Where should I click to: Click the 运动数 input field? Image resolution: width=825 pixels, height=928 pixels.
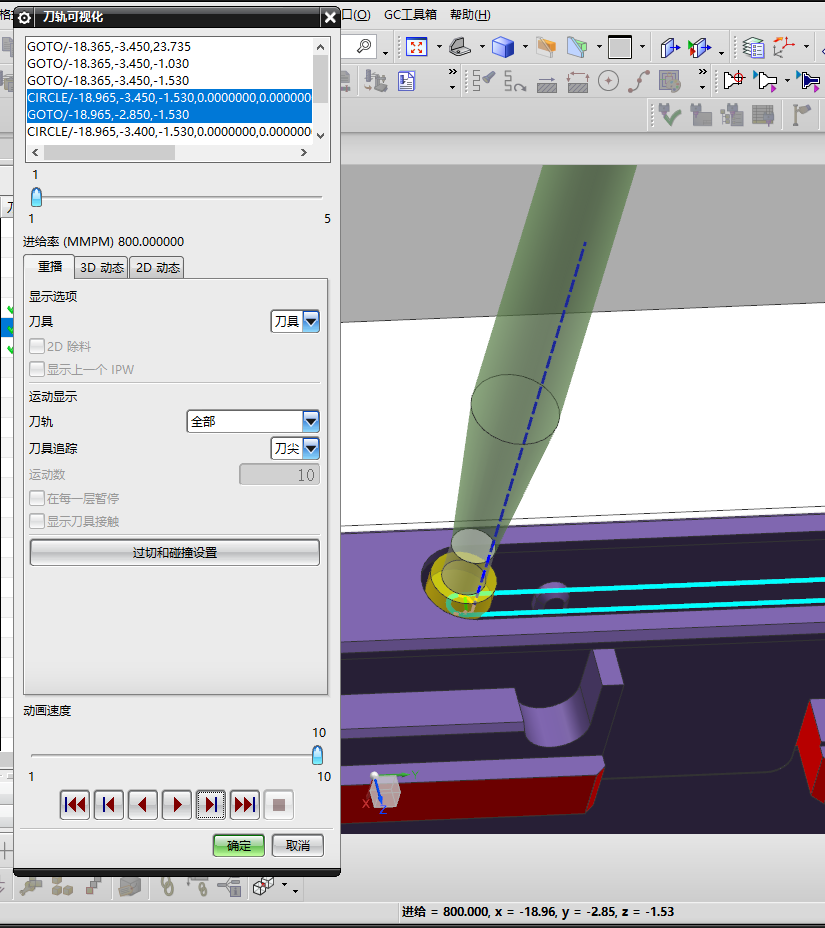[x=279, y=475]
